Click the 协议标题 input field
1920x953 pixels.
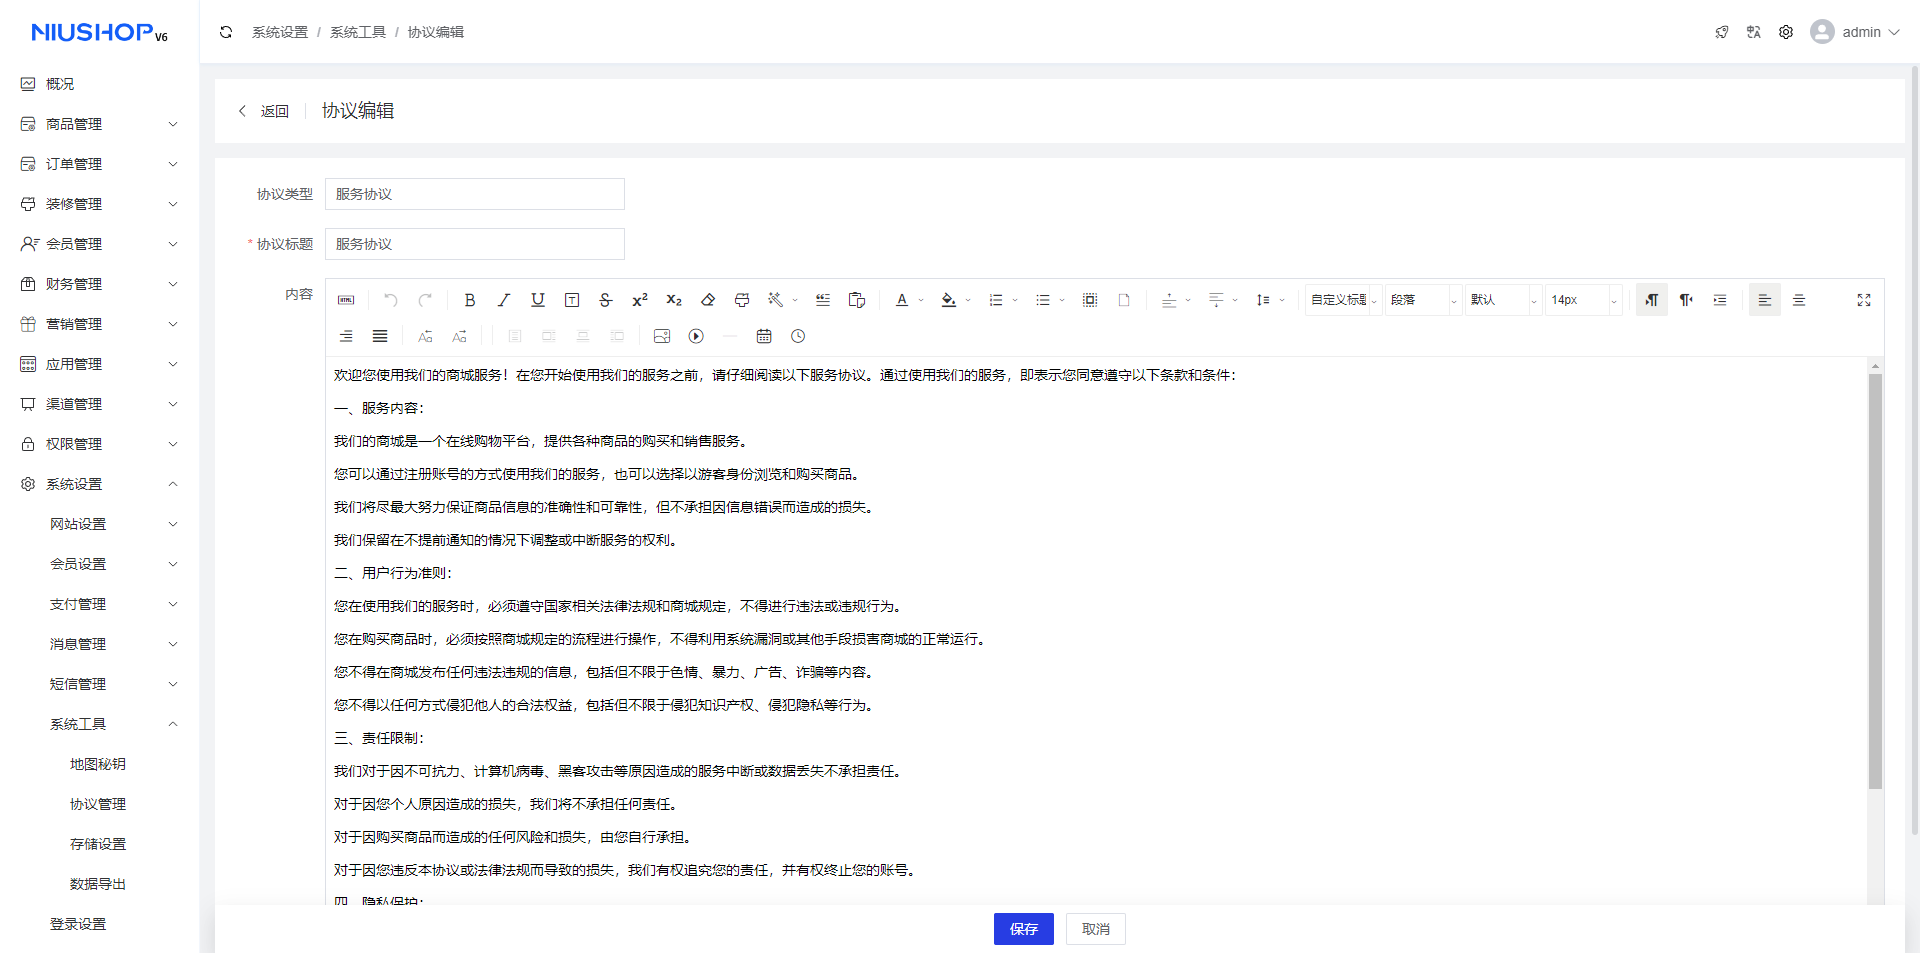tap(475, 244)
